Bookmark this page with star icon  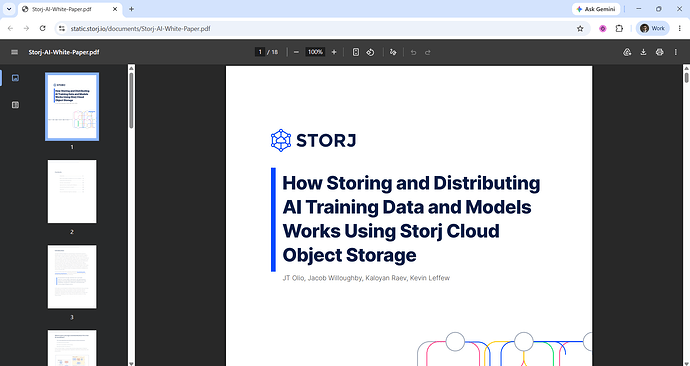pos(580,28)
